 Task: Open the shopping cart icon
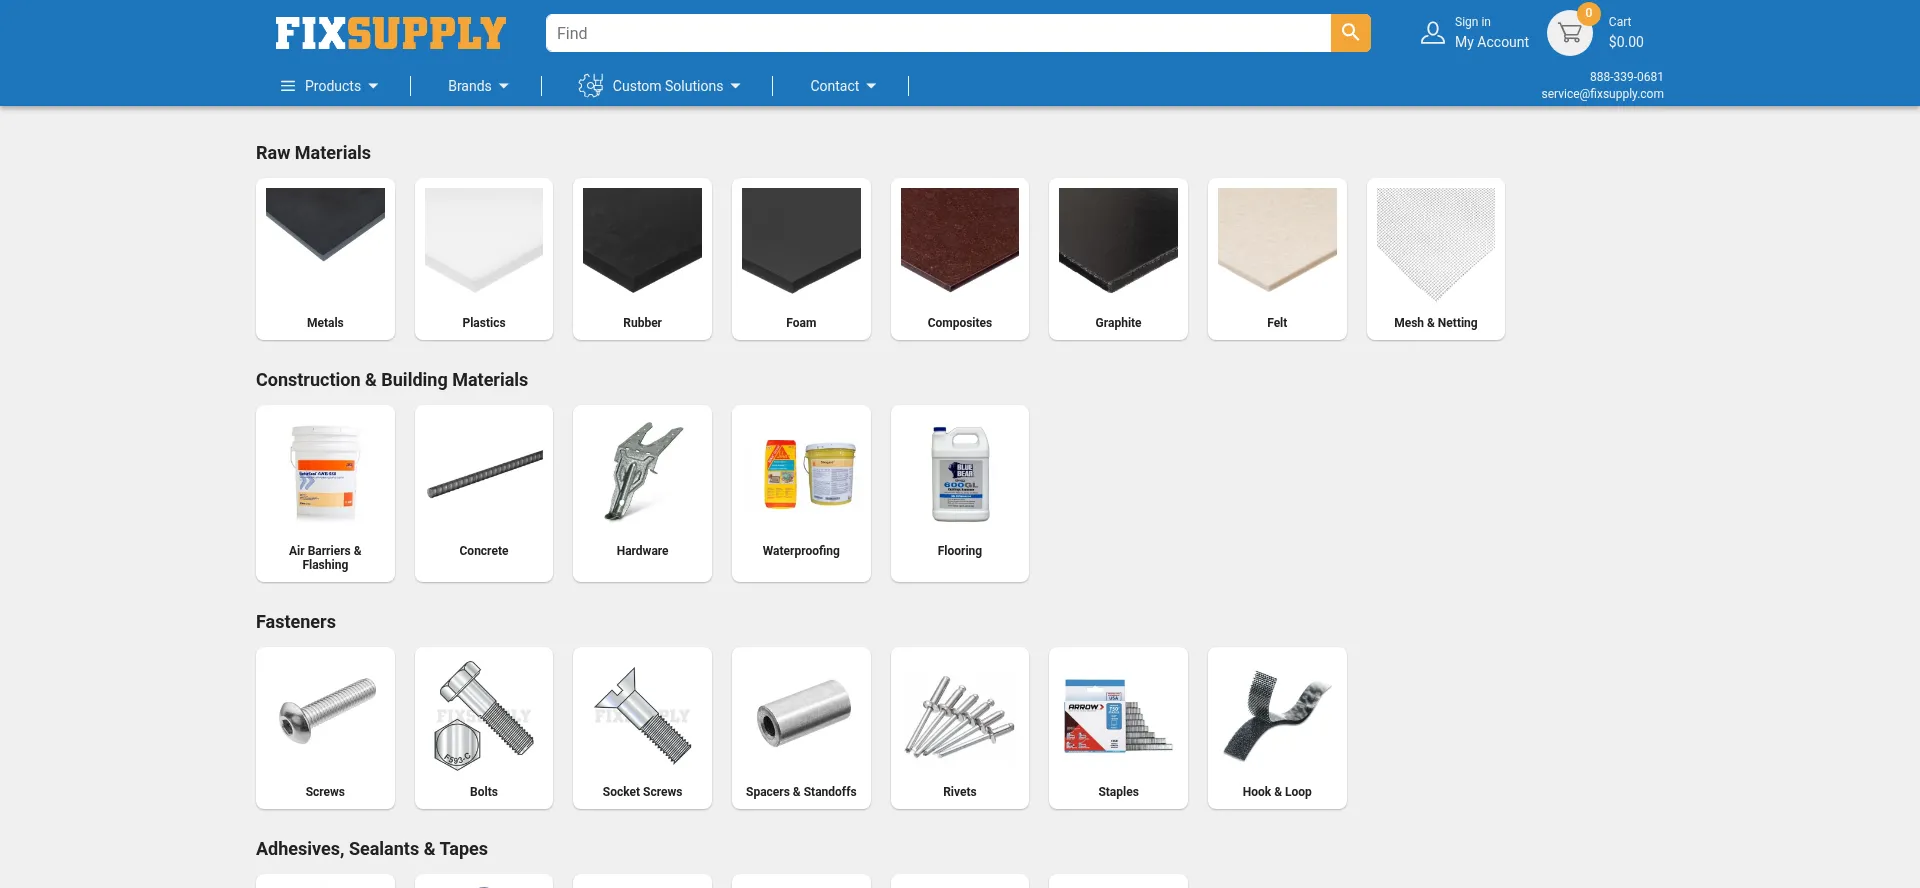[1570, 33]
